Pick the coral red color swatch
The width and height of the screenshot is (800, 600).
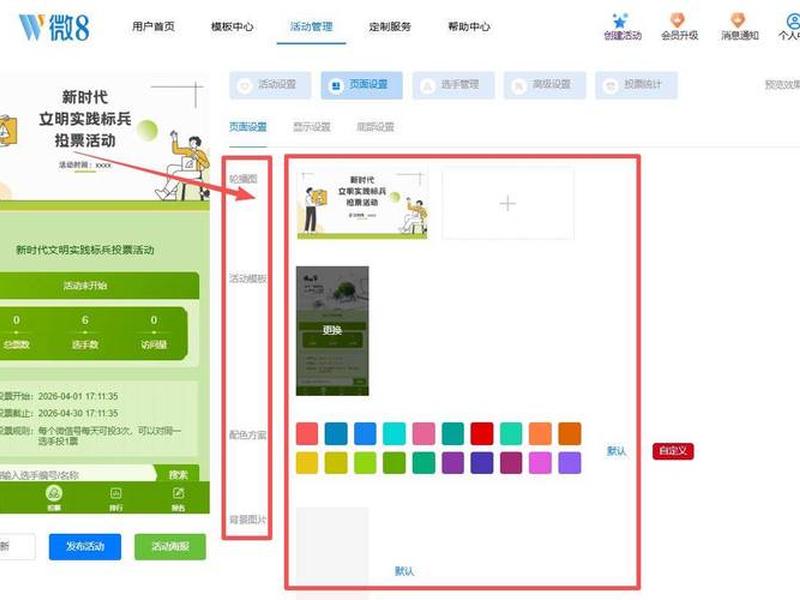point(307,434)
